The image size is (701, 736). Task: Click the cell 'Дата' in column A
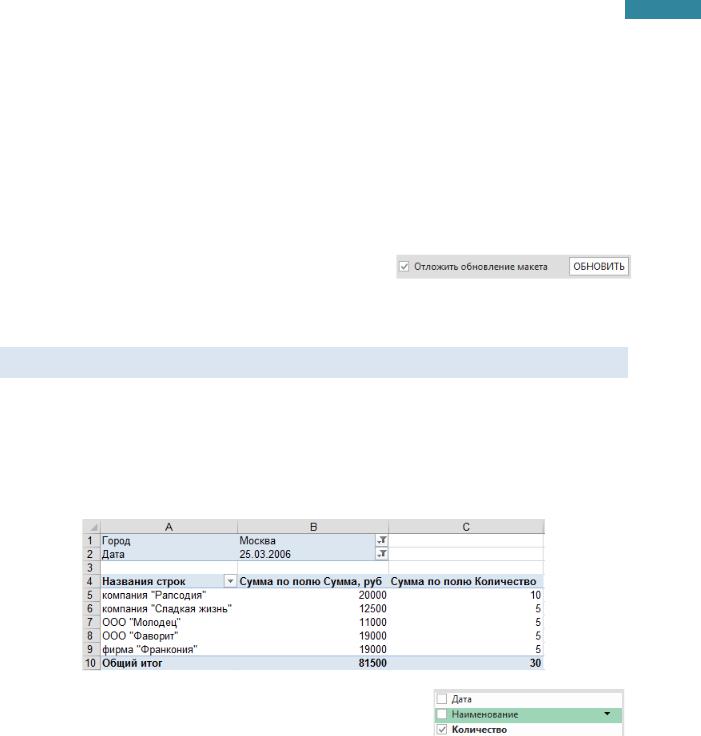tap(169, 554)
